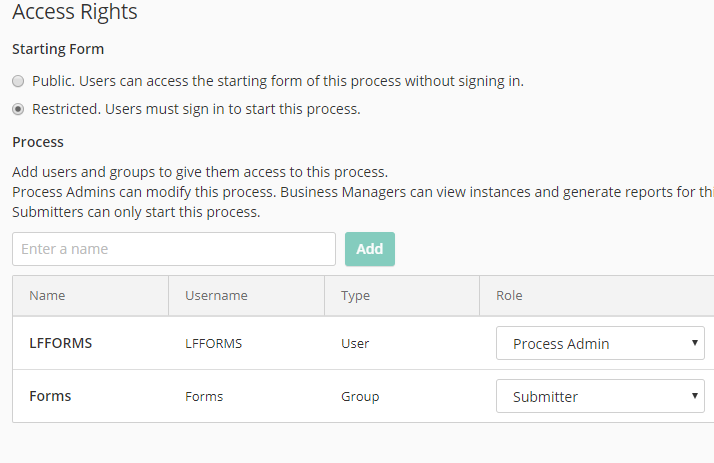
Task: Select the LFFORMS name in table
Action: point(60,344)
